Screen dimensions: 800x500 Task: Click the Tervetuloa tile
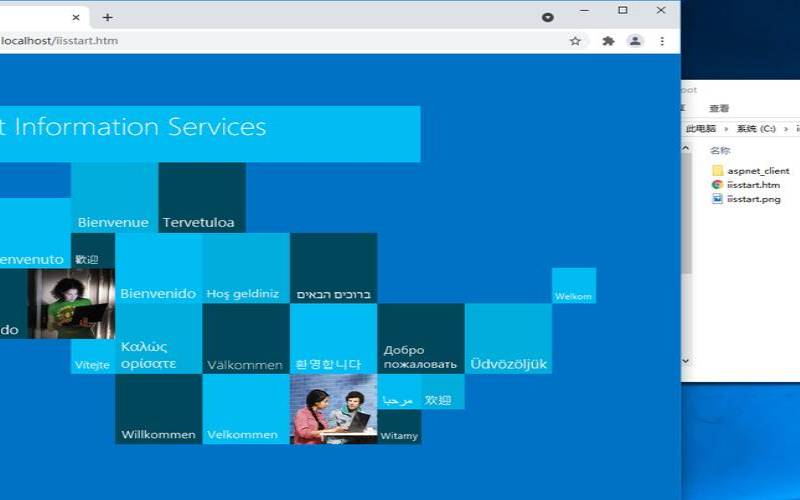[202, 198]
